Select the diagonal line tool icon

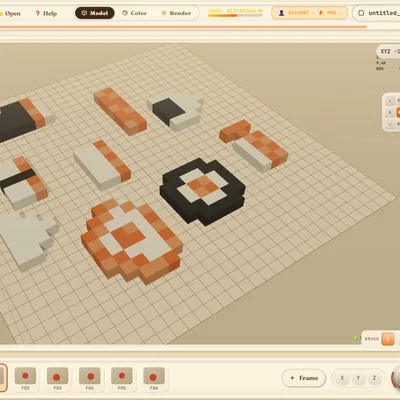[x=390, y=101]
